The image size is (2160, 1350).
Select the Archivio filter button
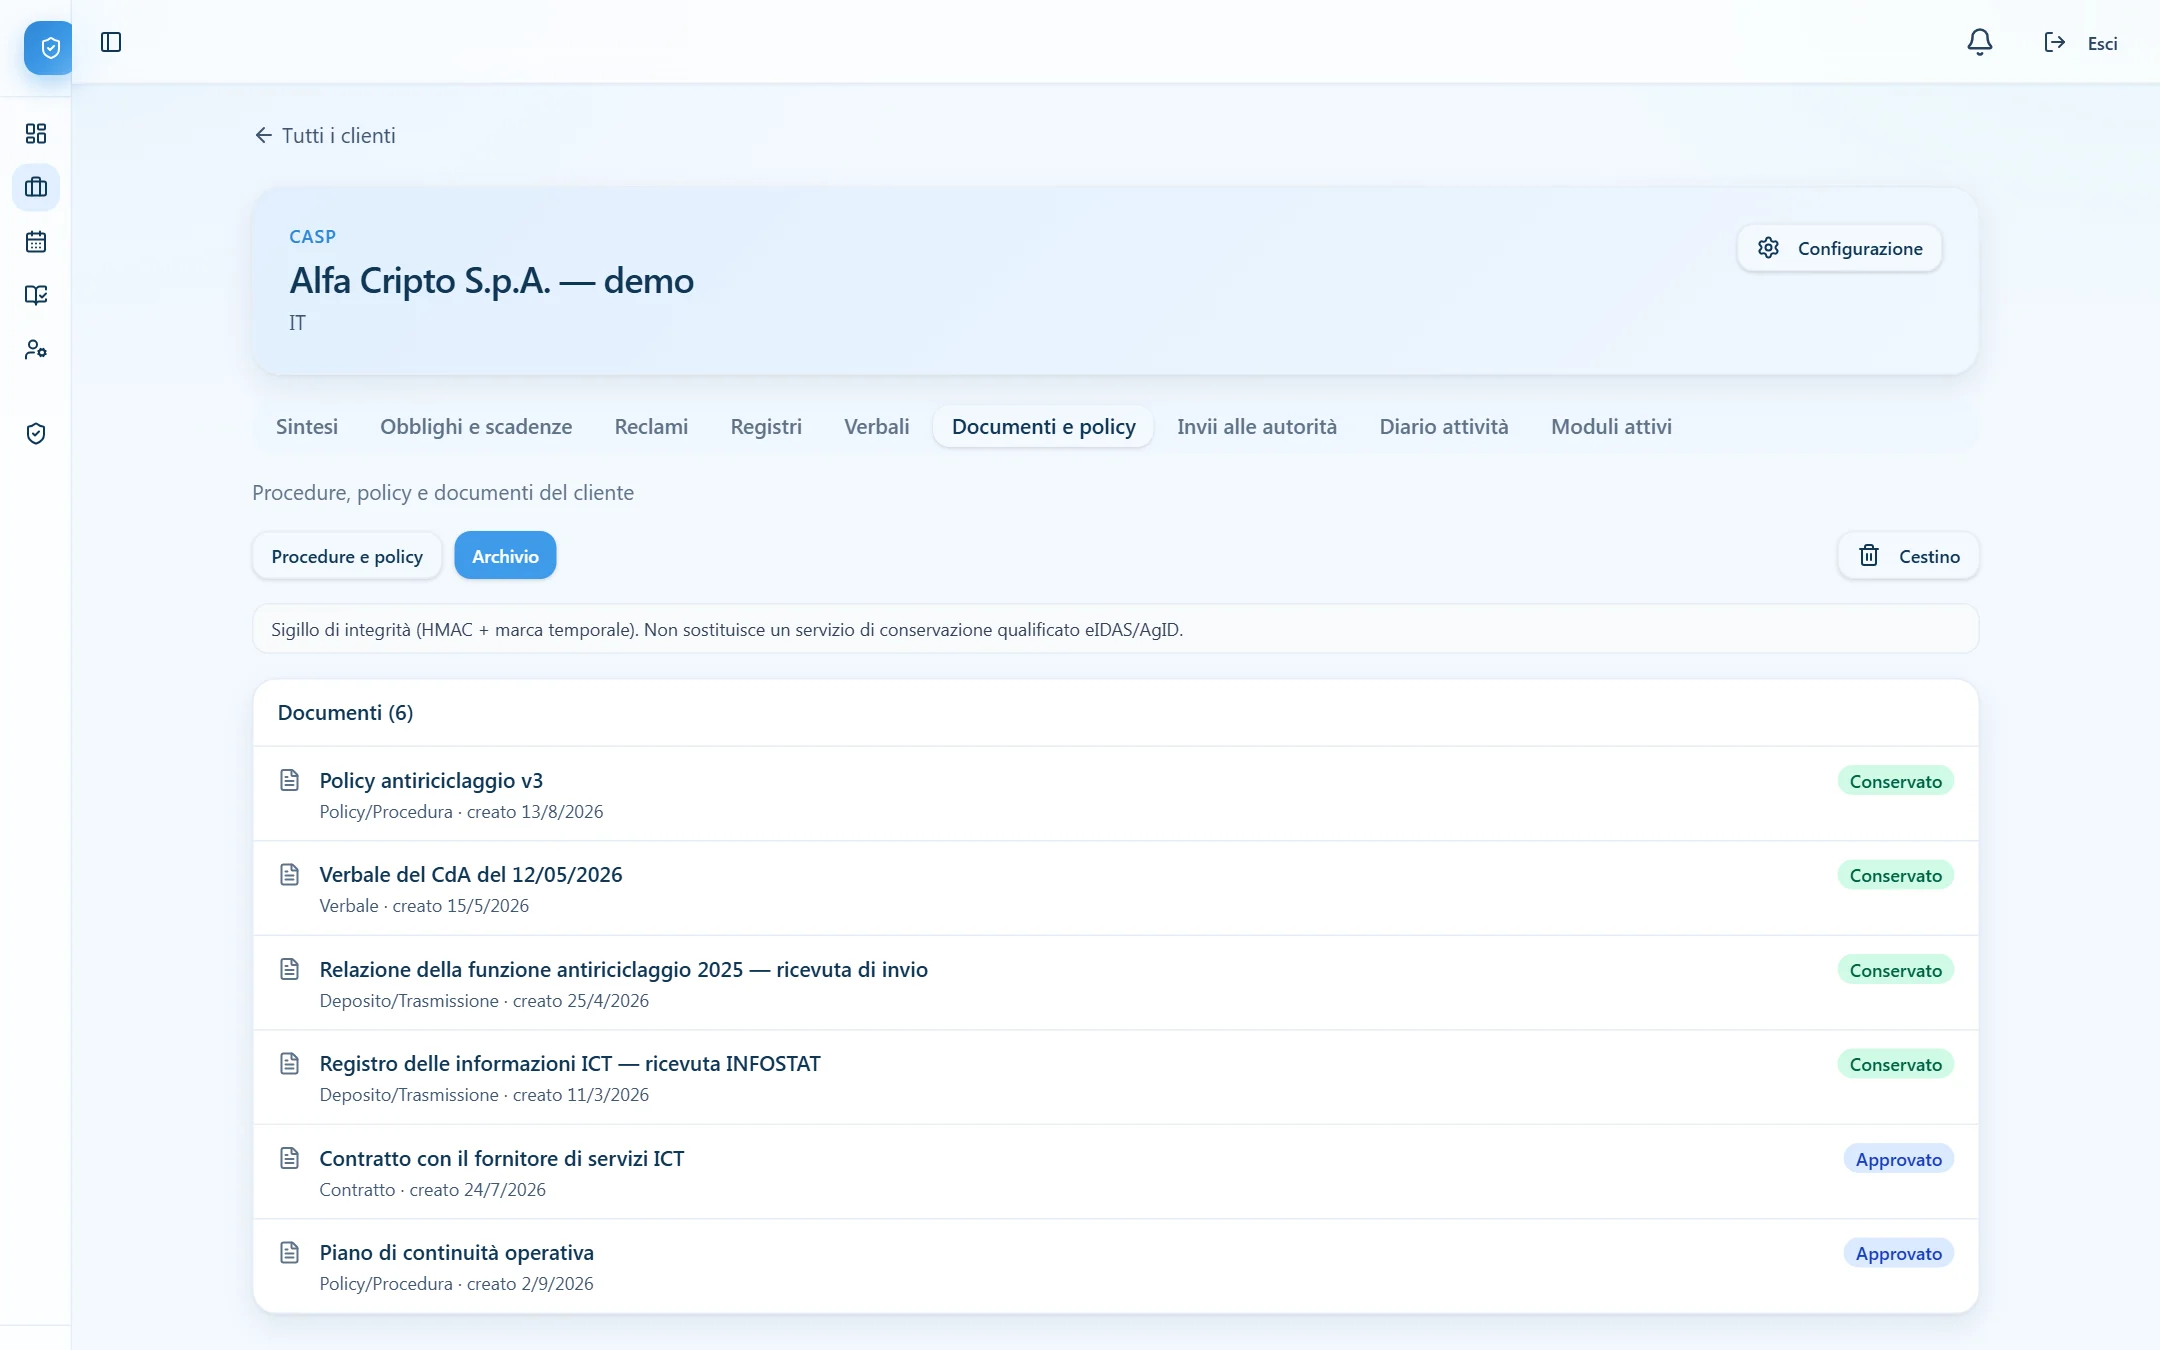(x=505, y=556)
